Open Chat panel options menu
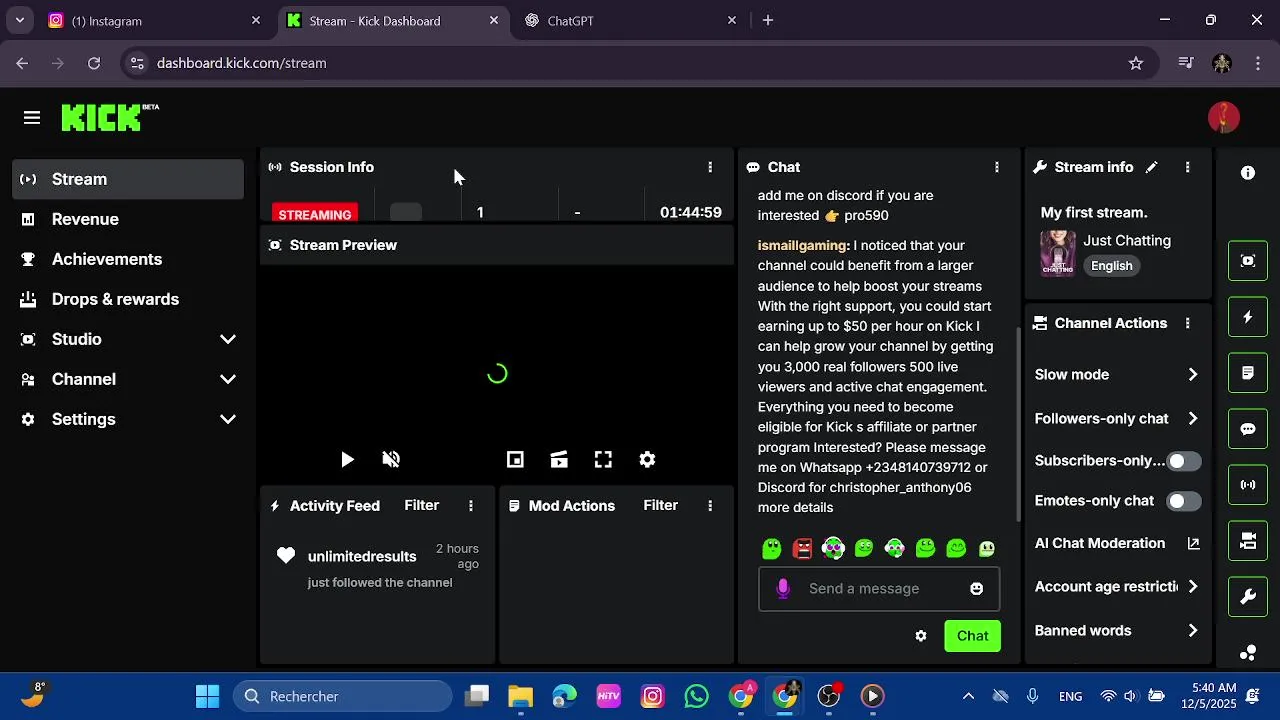The height and width of the screenshot is (720, 1280). pos(996,167)
